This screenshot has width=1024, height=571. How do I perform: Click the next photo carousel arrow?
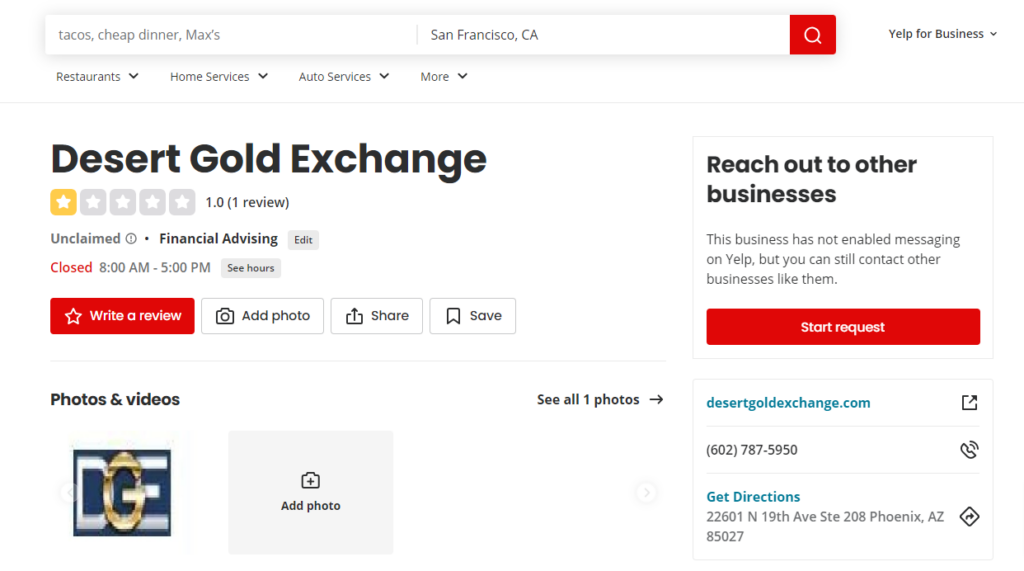[647, 492]
